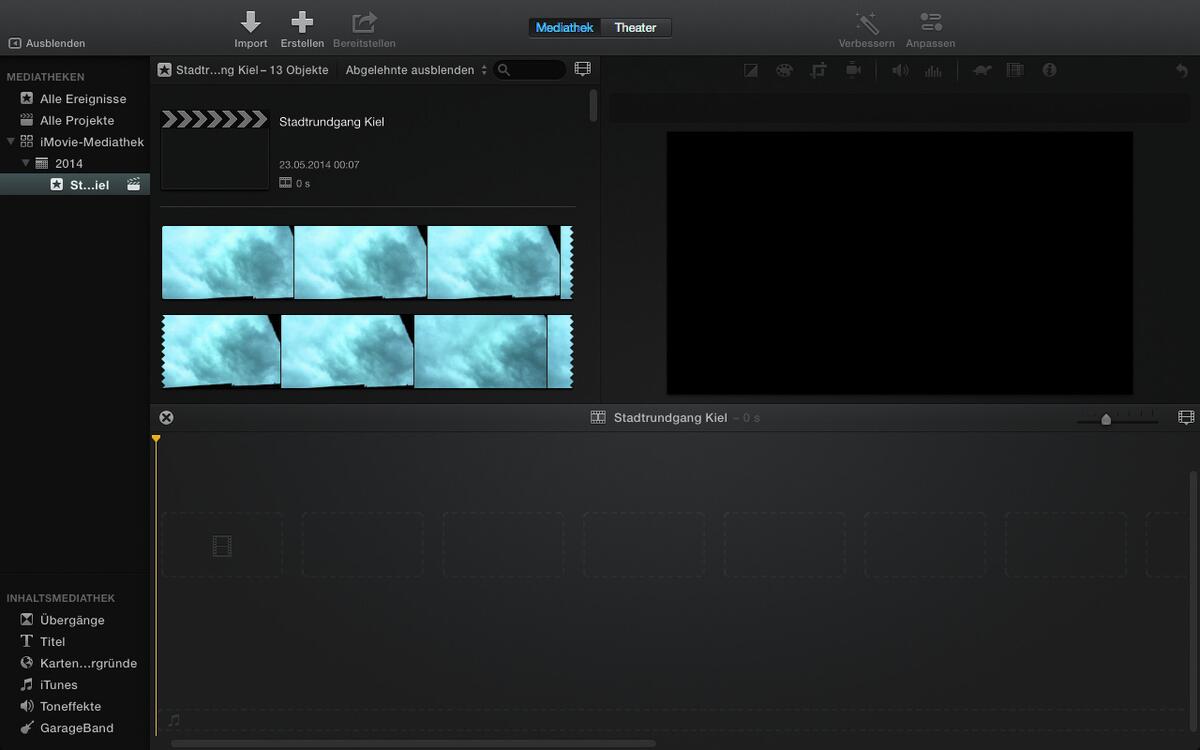Click Mediathek at the top center
The width and height of the screenshot is (1200, 750).
pyautogui.click(x=564, y=27)
